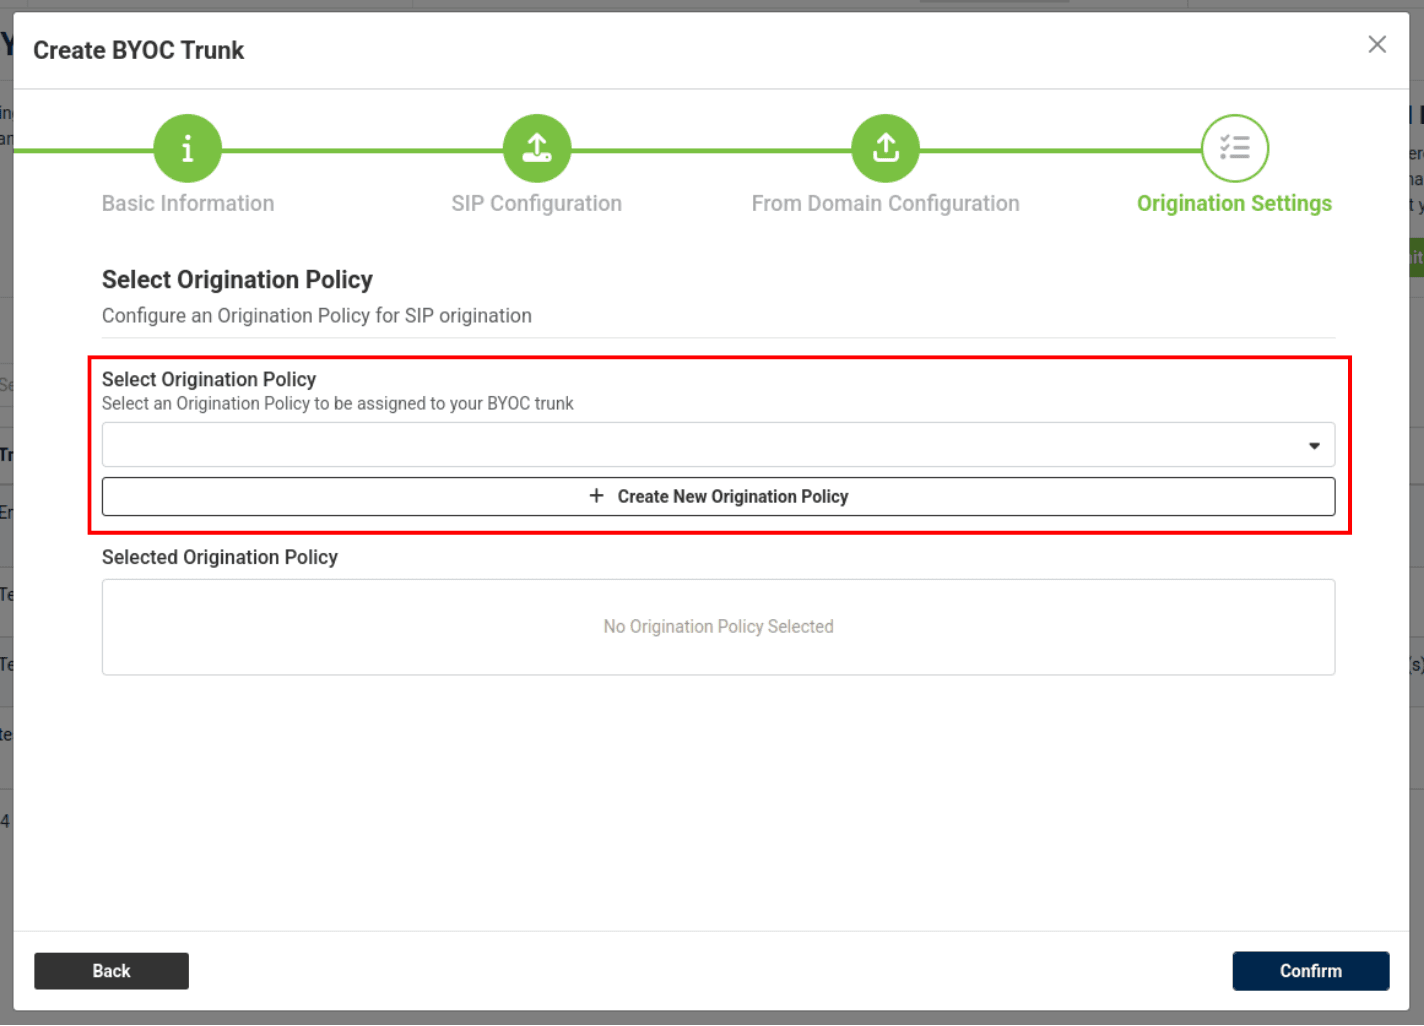This screenshot has width=1424, height=1026.
Task: Click the Origination Settings step label
Action: (x=1234, y=204)
